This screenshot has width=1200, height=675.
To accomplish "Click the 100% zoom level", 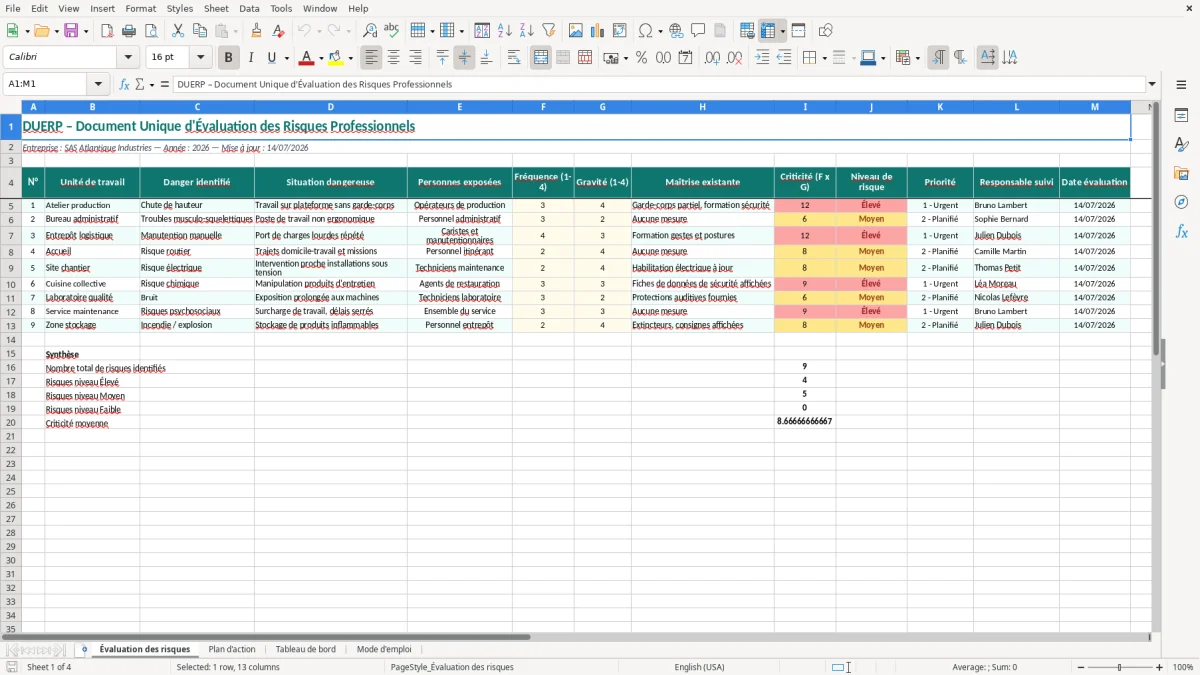I will [1182, 667].
